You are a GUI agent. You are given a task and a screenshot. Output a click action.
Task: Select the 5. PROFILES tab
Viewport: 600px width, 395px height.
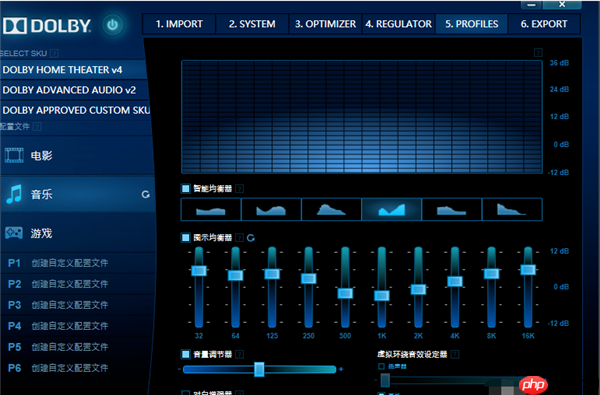coord(471,24)
